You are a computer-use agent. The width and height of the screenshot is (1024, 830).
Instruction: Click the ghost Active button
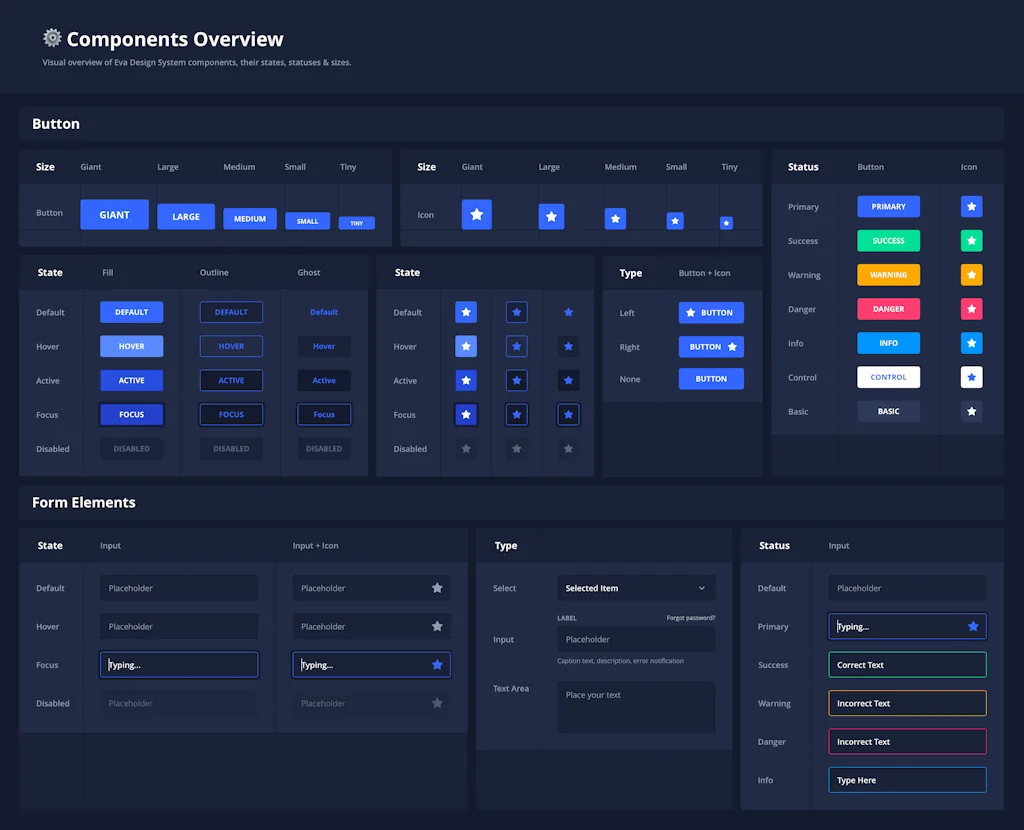click(x=324, y=381)
